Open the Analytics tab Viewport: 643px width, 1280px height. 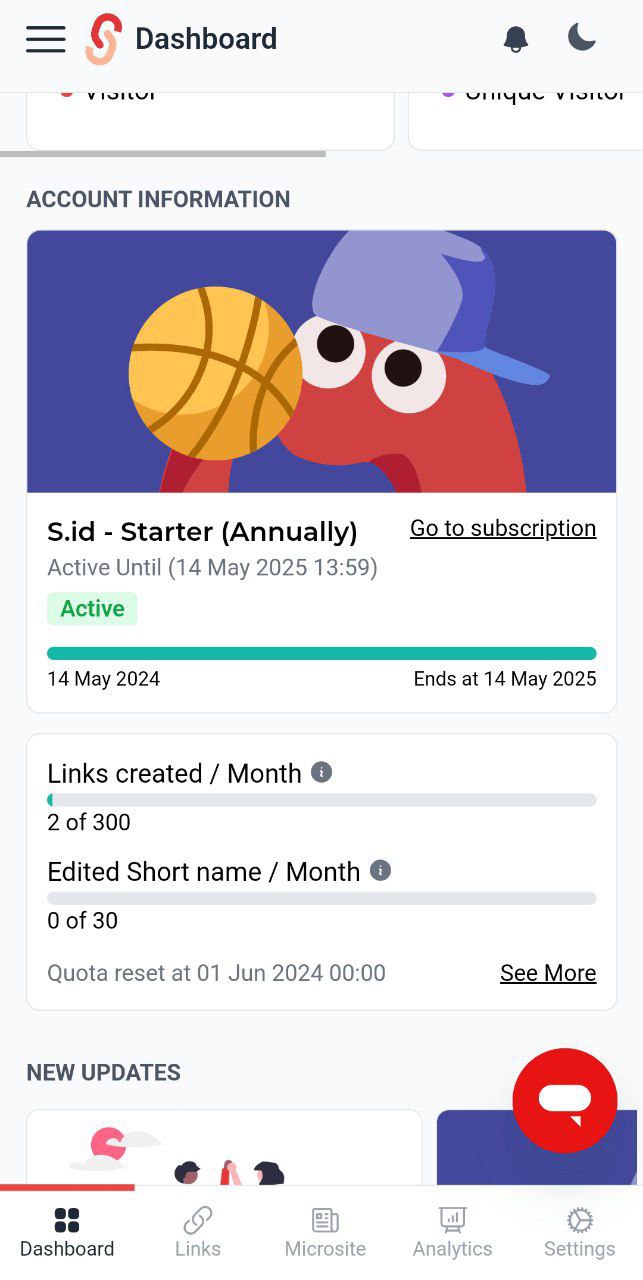[453, 1233]
